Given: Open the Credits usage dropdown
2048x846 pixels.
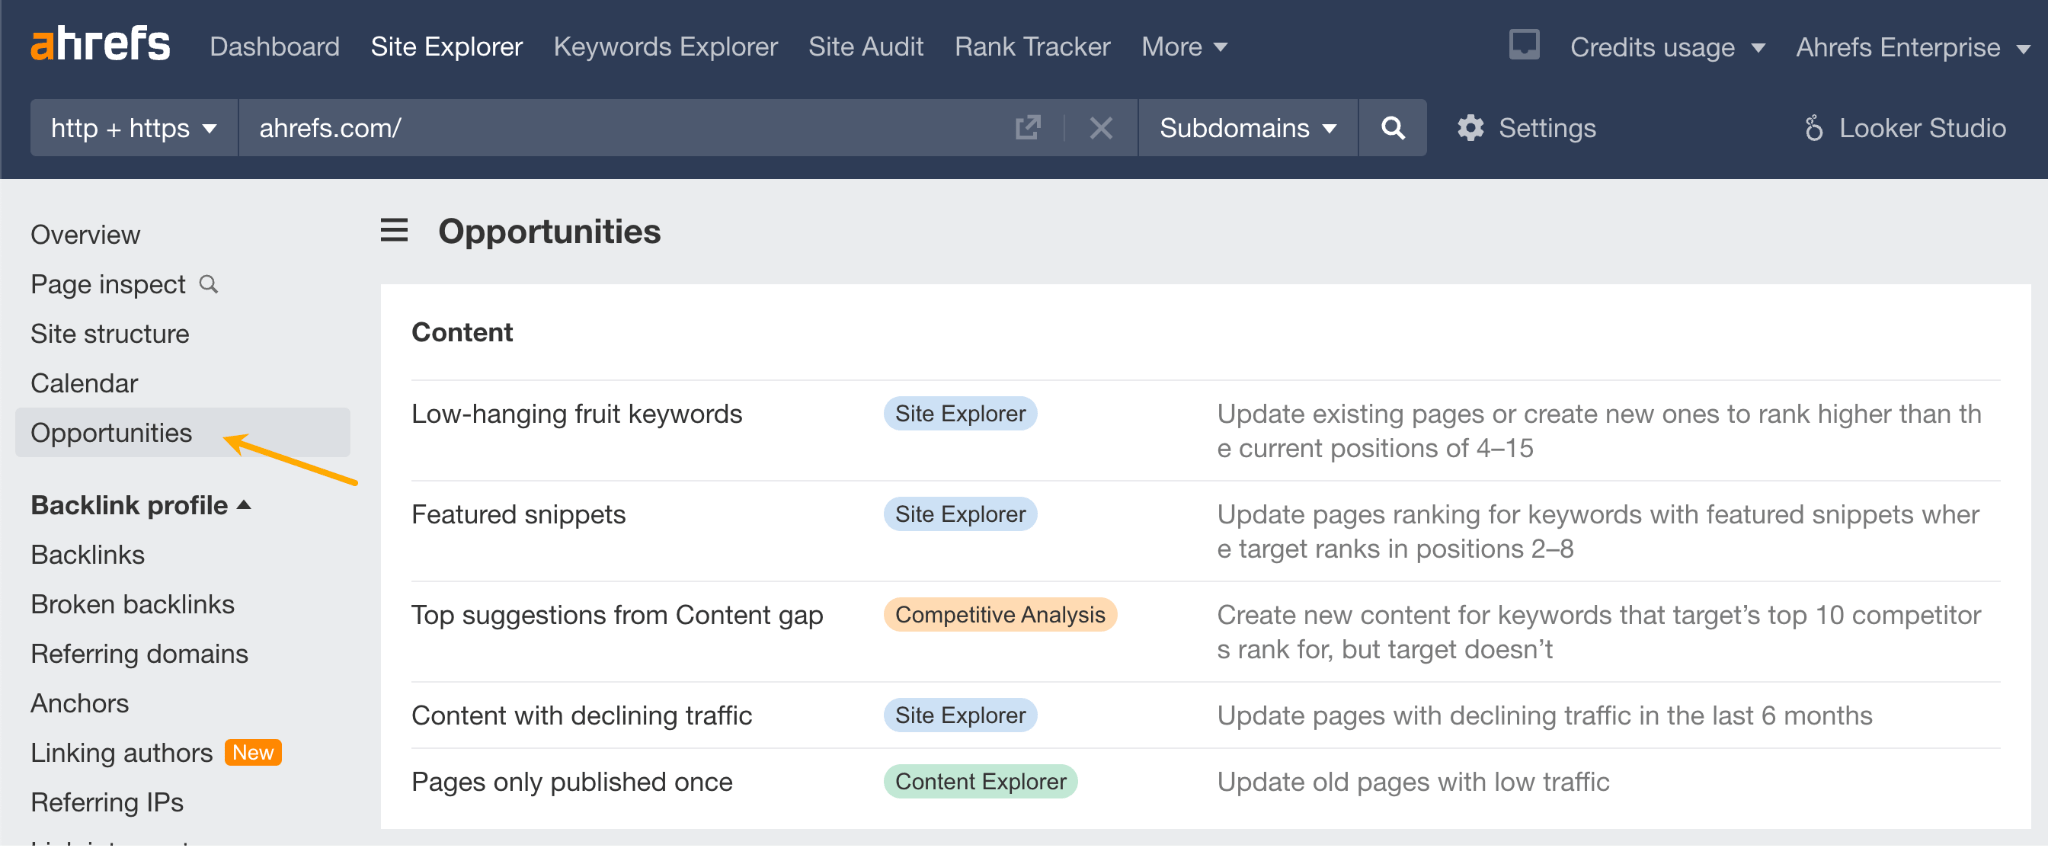Looking at the screenshot, I should click(1667, 47).
